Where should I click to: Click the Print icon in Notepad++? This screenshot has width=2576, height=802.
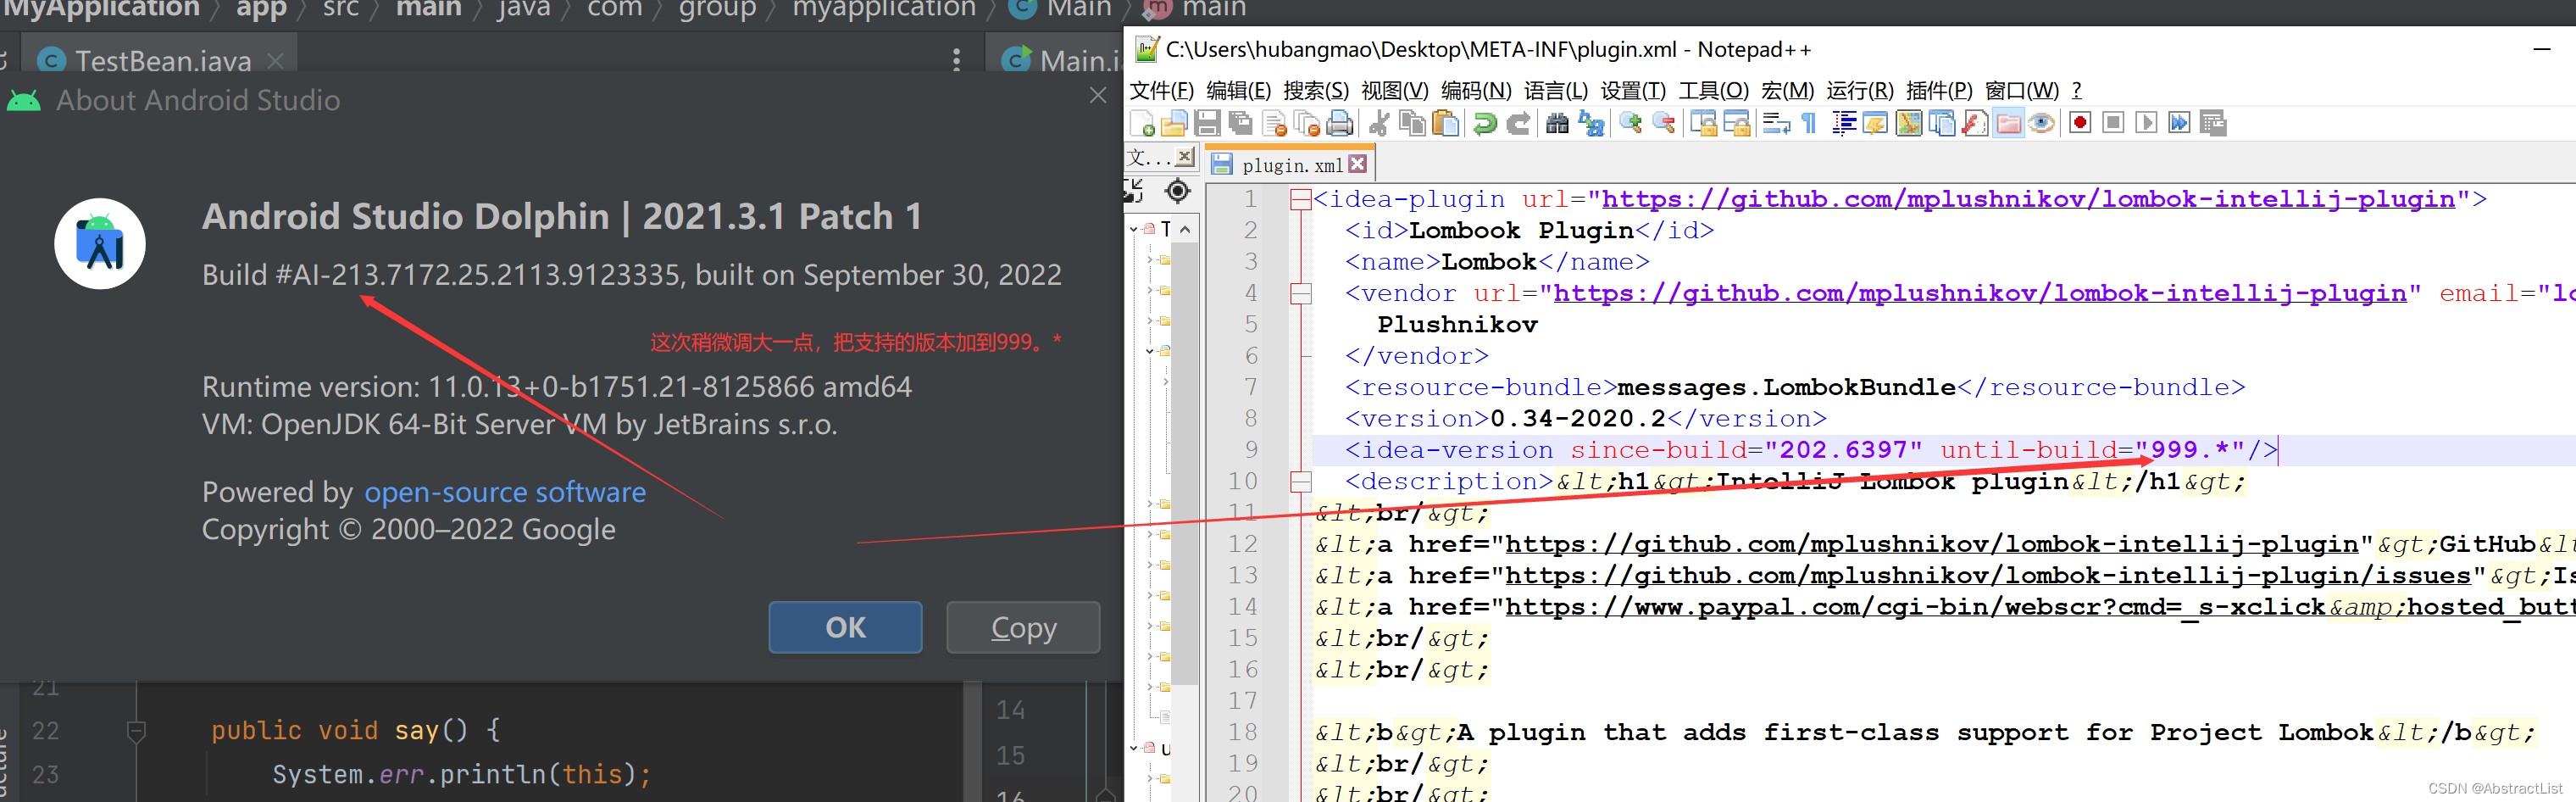pyautogui.click(x=1339, y=123)
